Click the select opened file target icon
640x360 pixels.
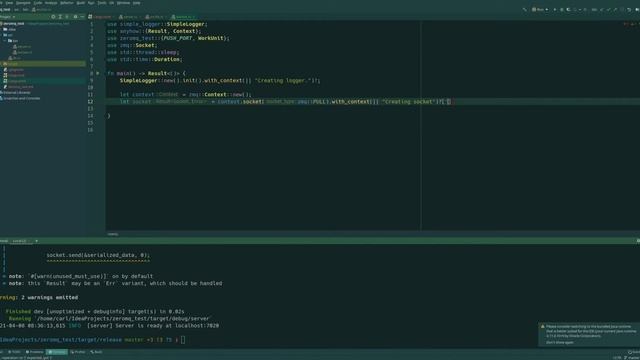(x=53, y=17)
